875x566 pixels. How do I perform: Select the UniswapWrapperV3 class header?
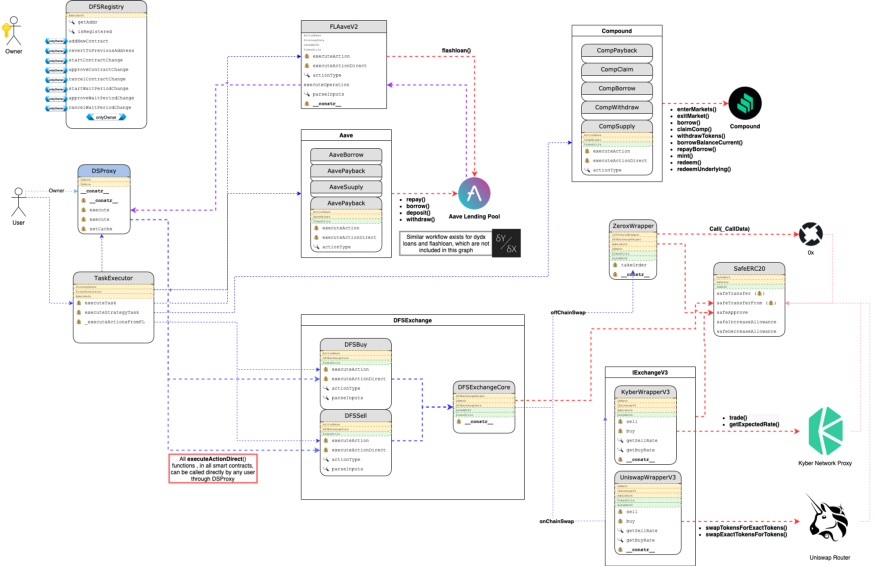(647, 477)
